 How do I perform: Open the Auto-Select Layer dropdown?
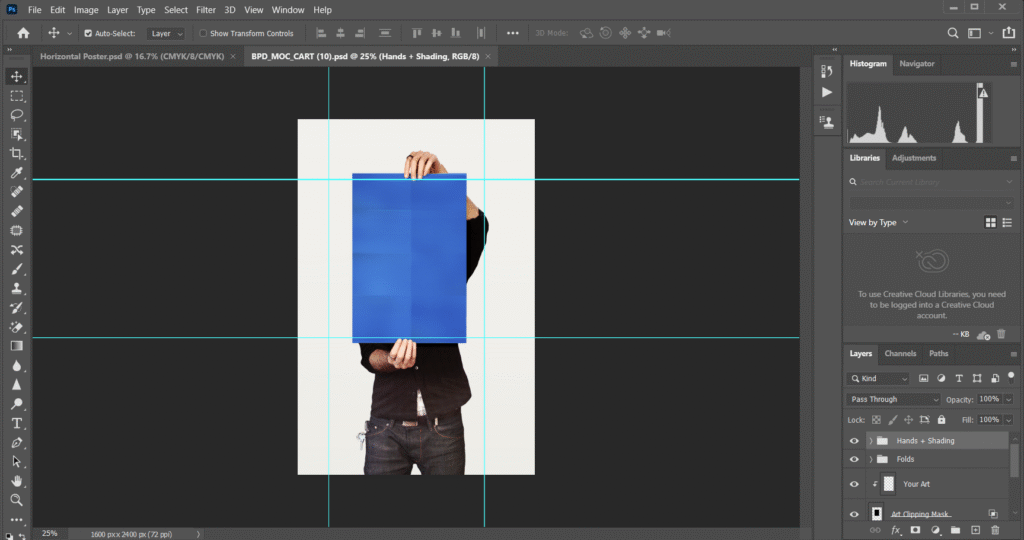[165, 33]
